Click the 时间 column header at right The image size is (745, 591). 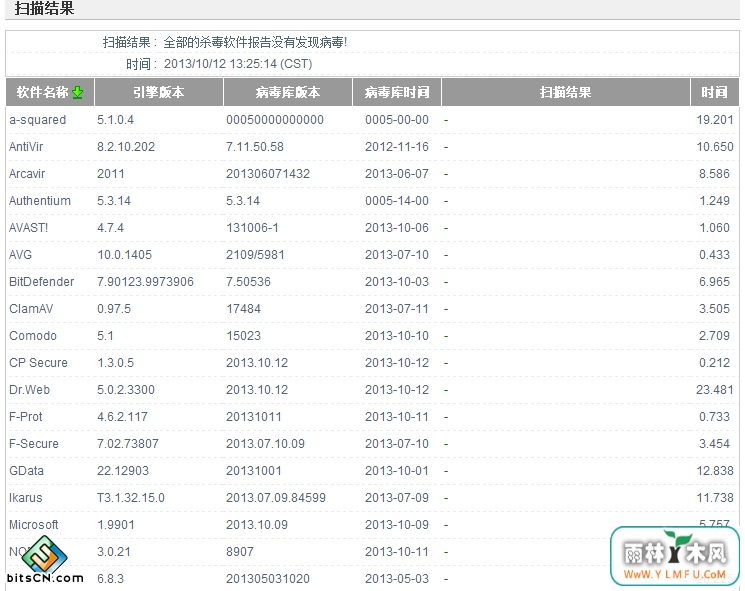coord(715,92)
